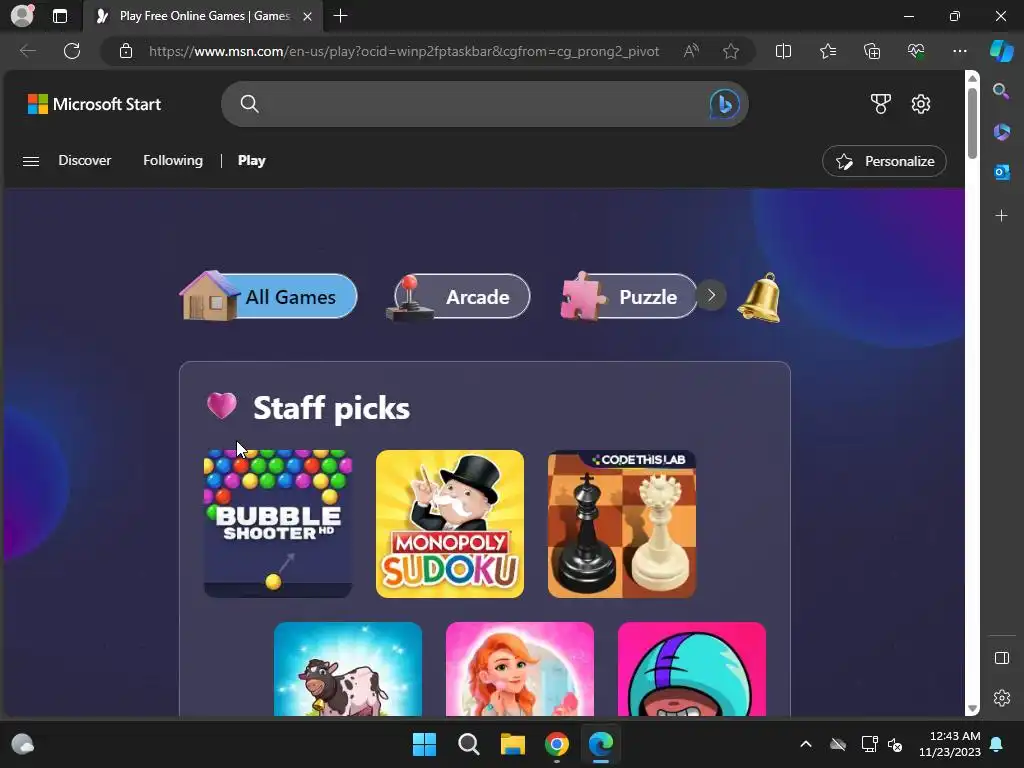The width and height of the screenshot is (1024, 768).
Task: Switch to the Discover tab
Action: click(84, 161)
